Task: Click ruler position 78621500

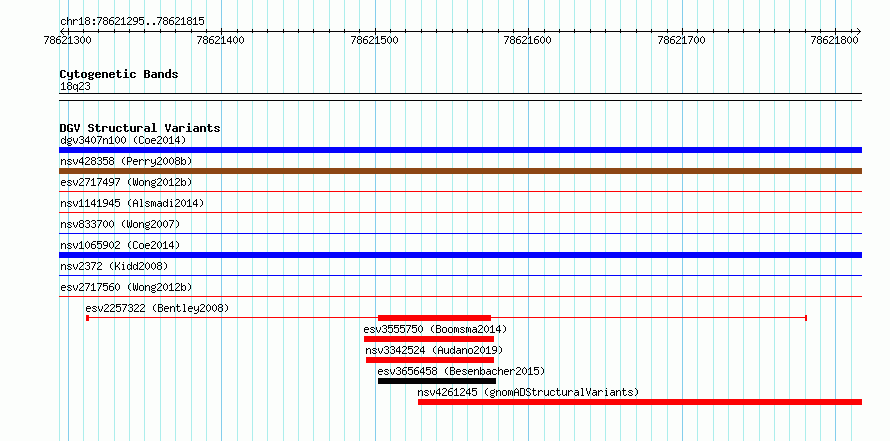Action: coord(375,41)
